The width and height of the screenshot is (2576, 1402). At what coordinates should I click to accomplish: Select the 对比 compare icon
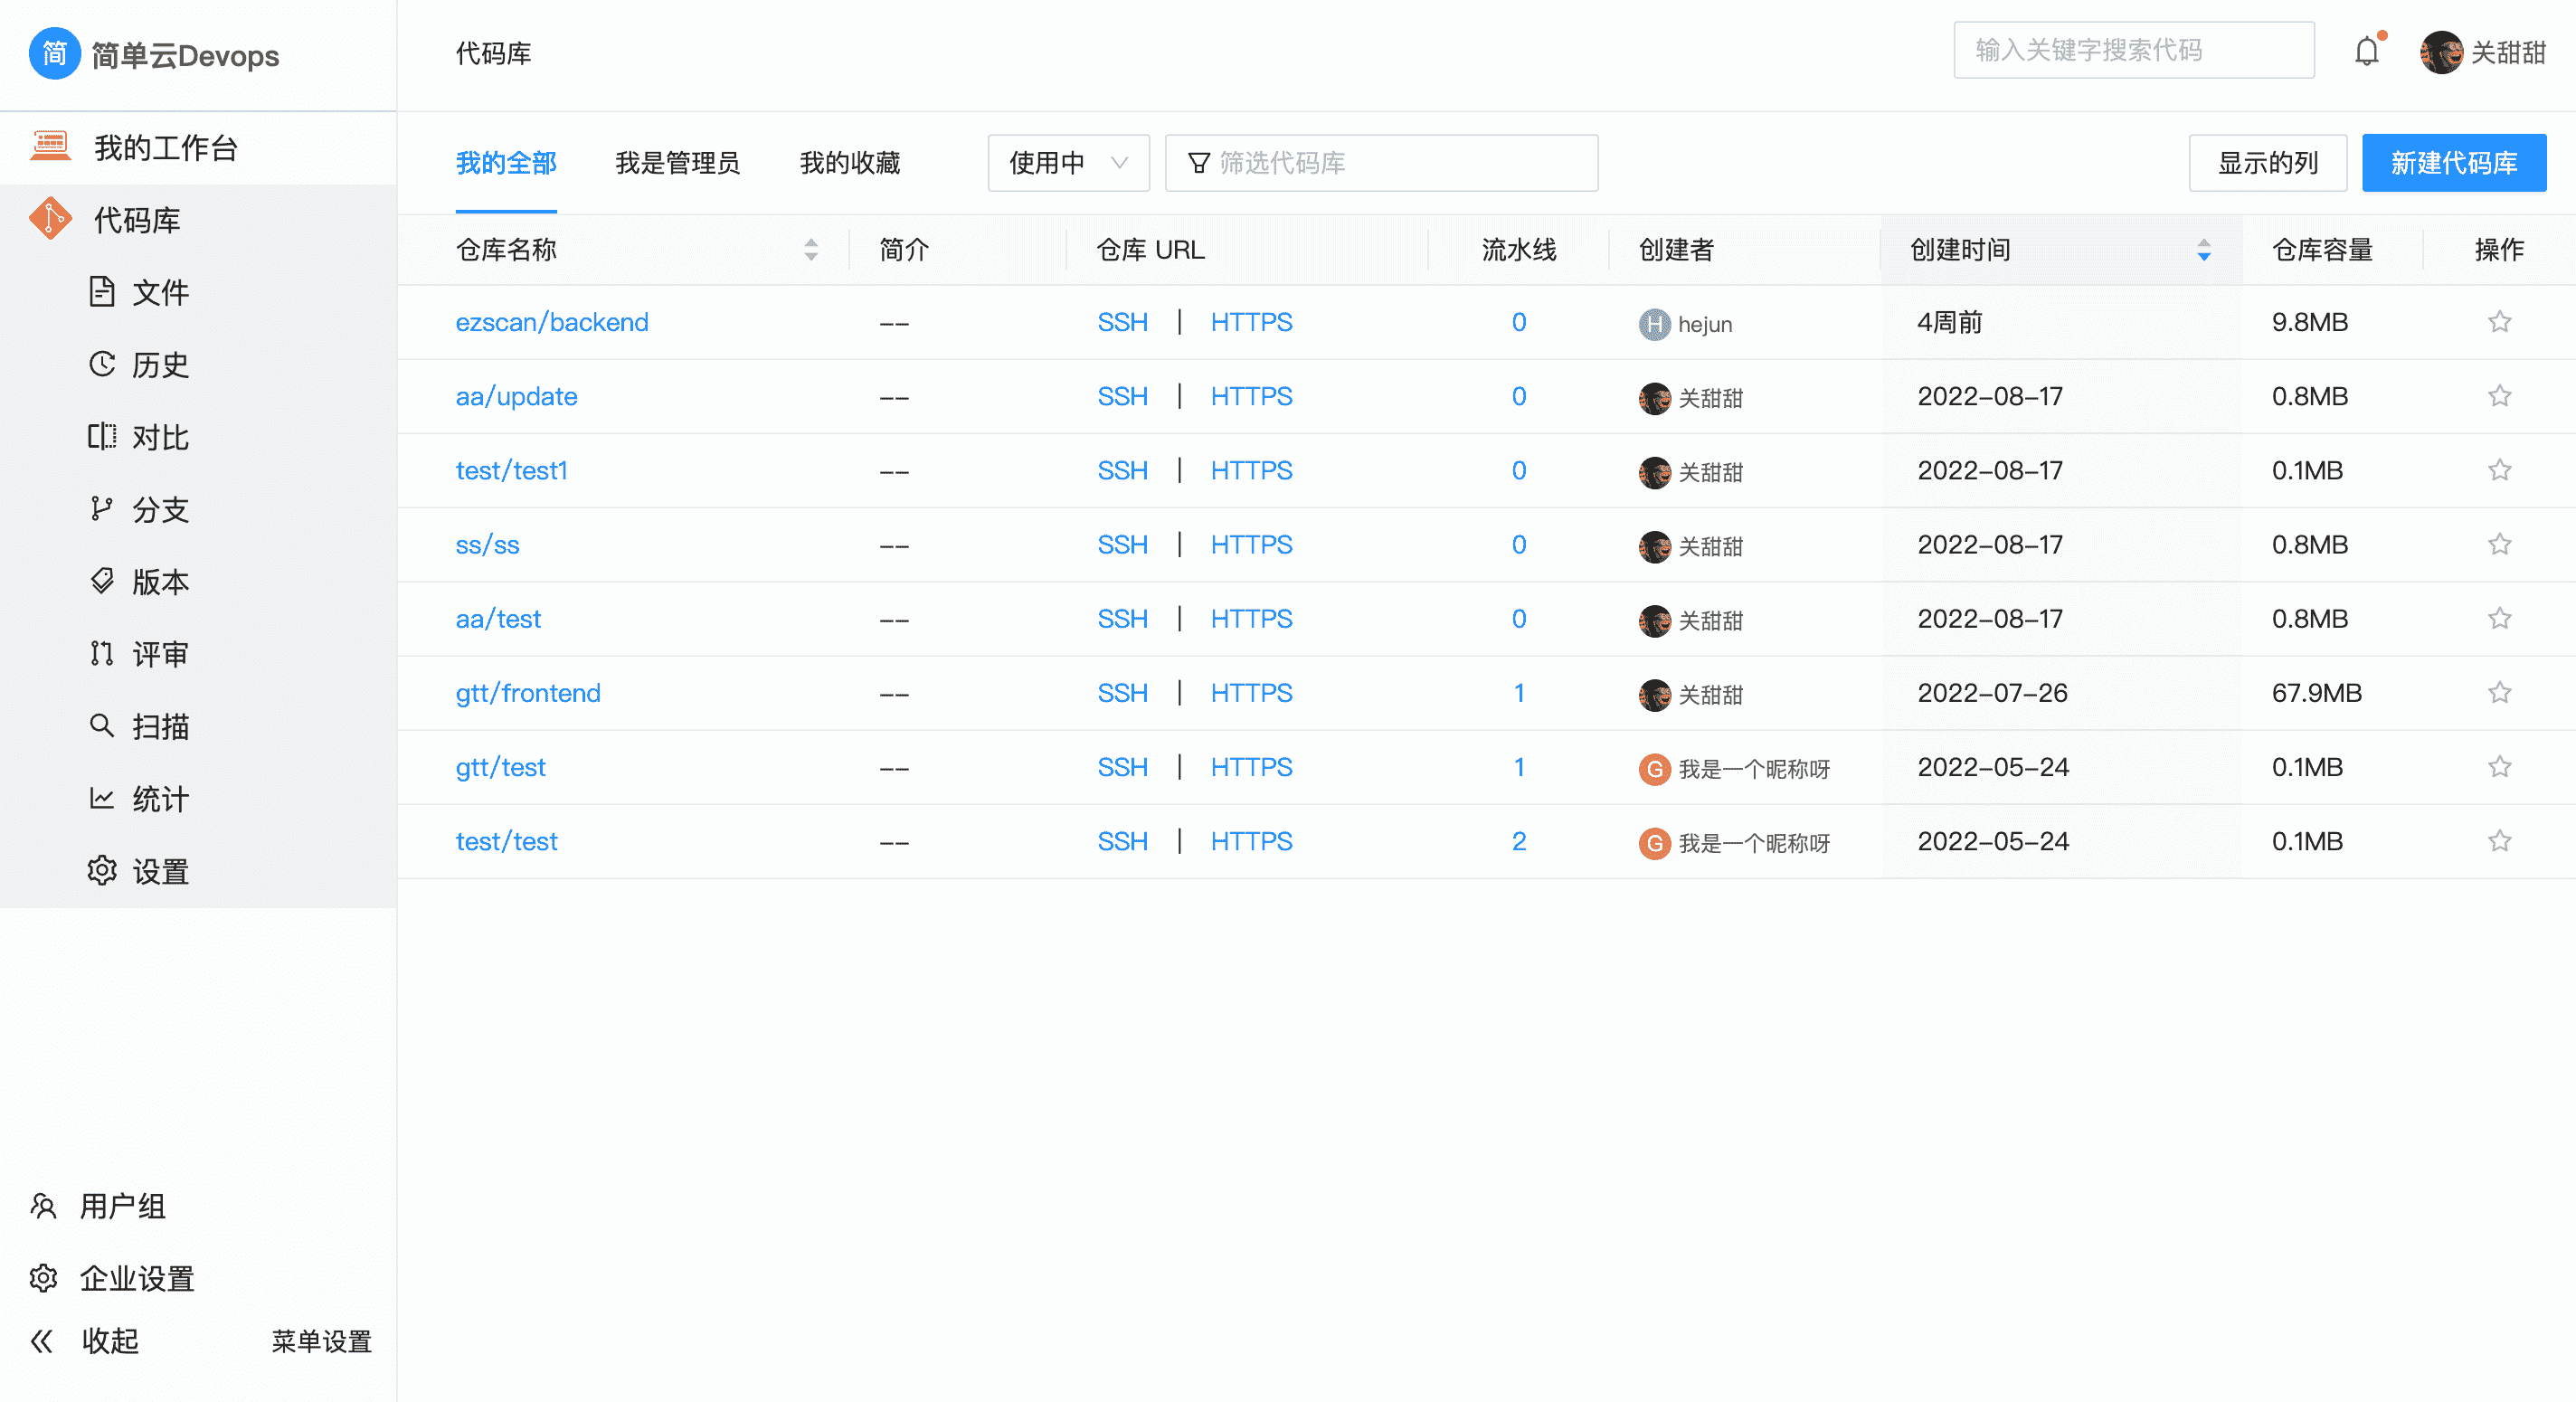pos(101,437)
